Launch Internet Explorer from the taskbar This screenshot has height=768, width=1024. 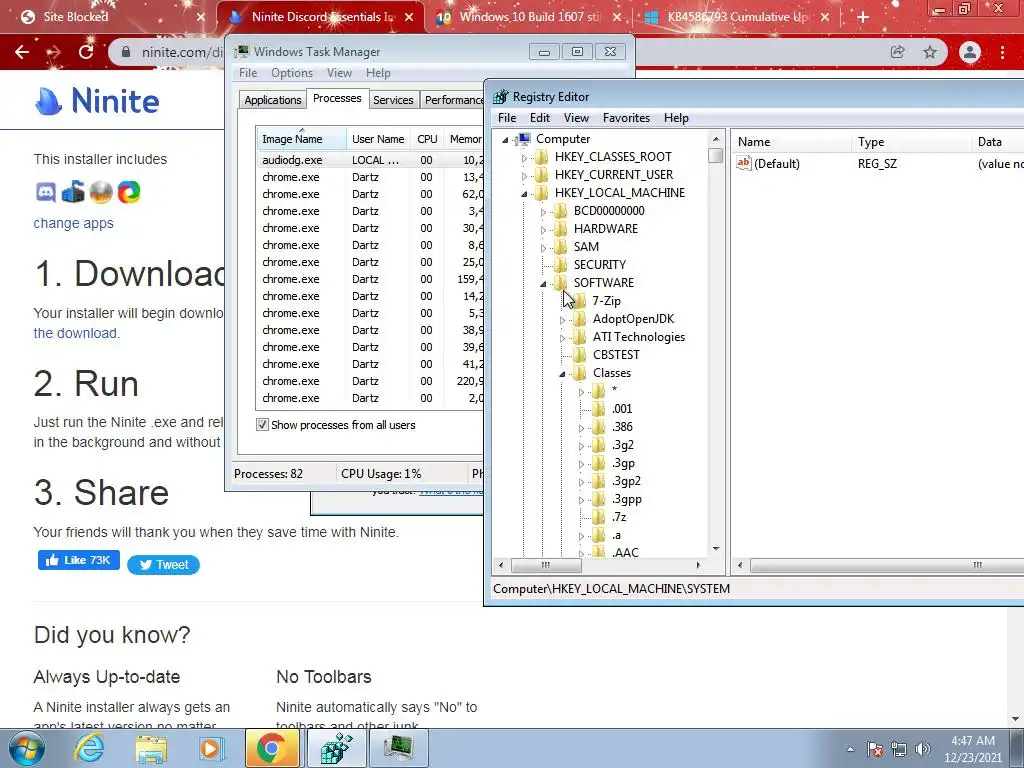tap(89, 748)
